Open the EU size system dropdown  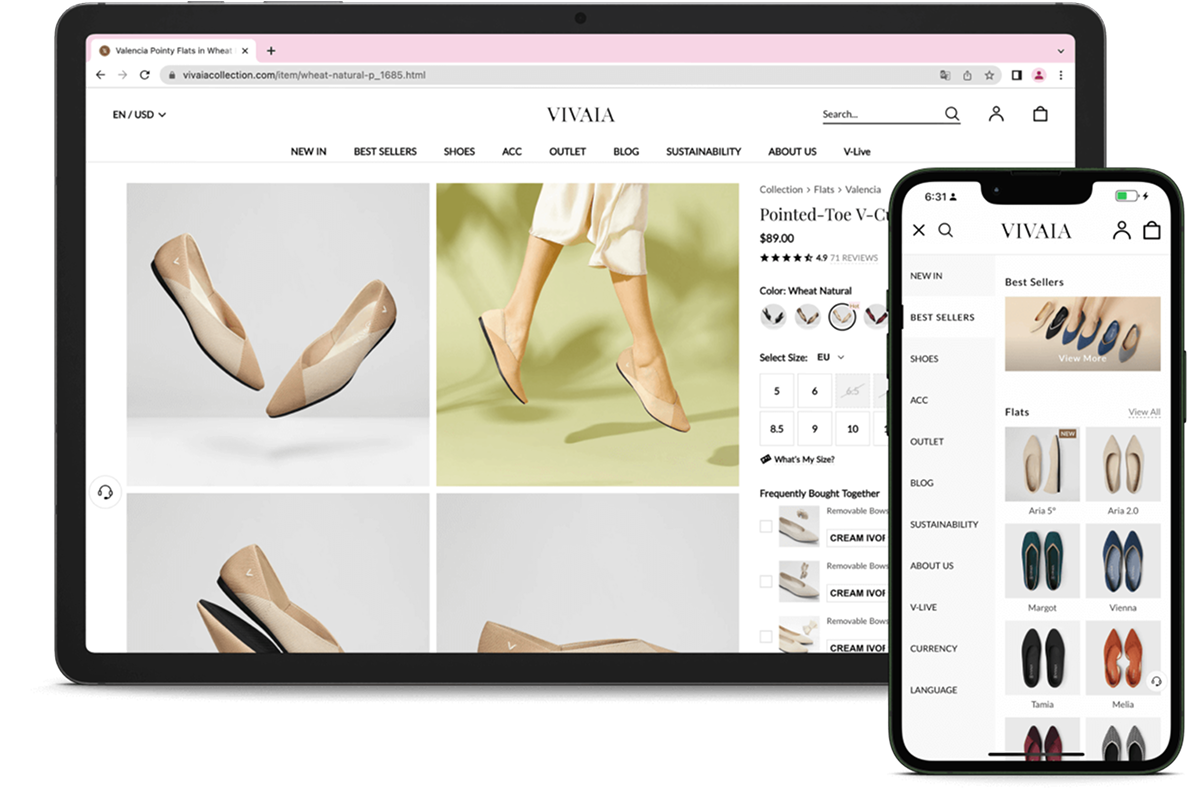[x=831, y=357]
